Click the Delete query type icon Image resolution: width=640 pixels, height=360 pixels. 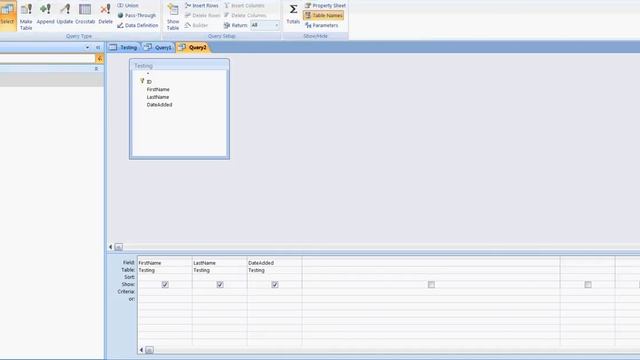[105, 14]
